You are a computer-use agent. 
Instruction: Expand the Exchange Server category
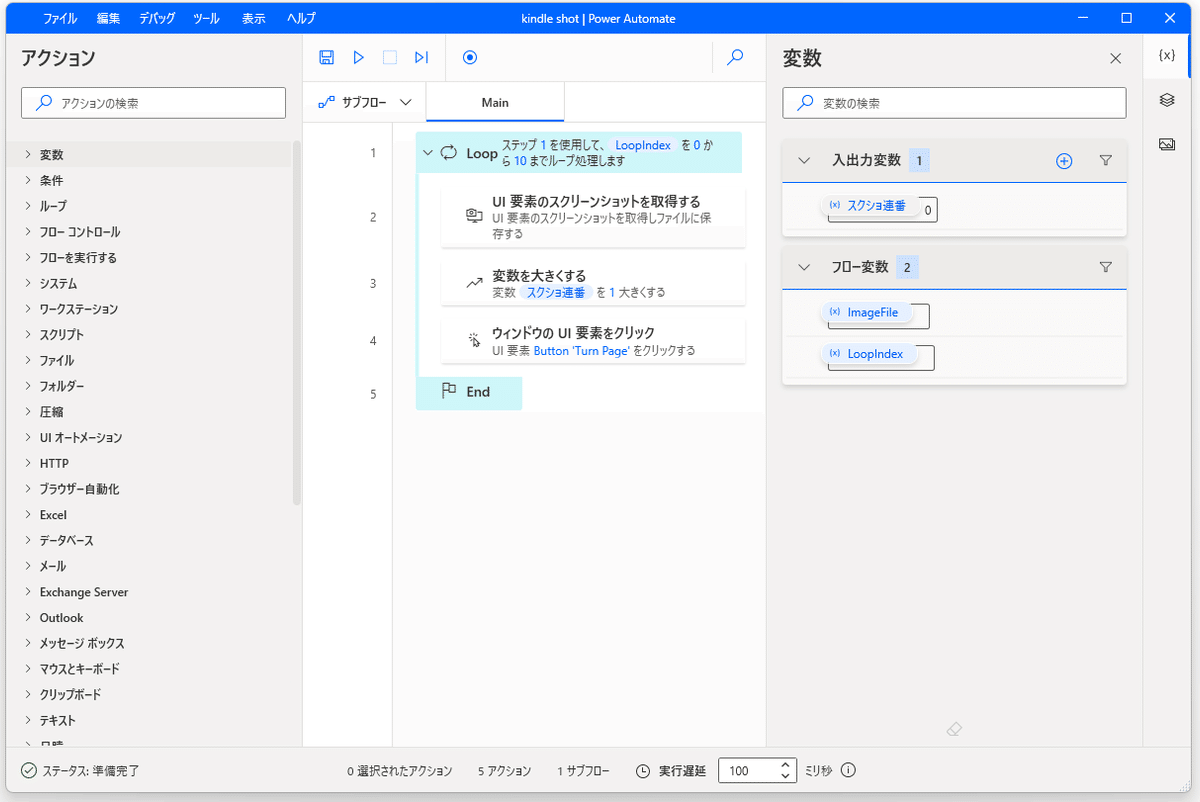[28, 592]
